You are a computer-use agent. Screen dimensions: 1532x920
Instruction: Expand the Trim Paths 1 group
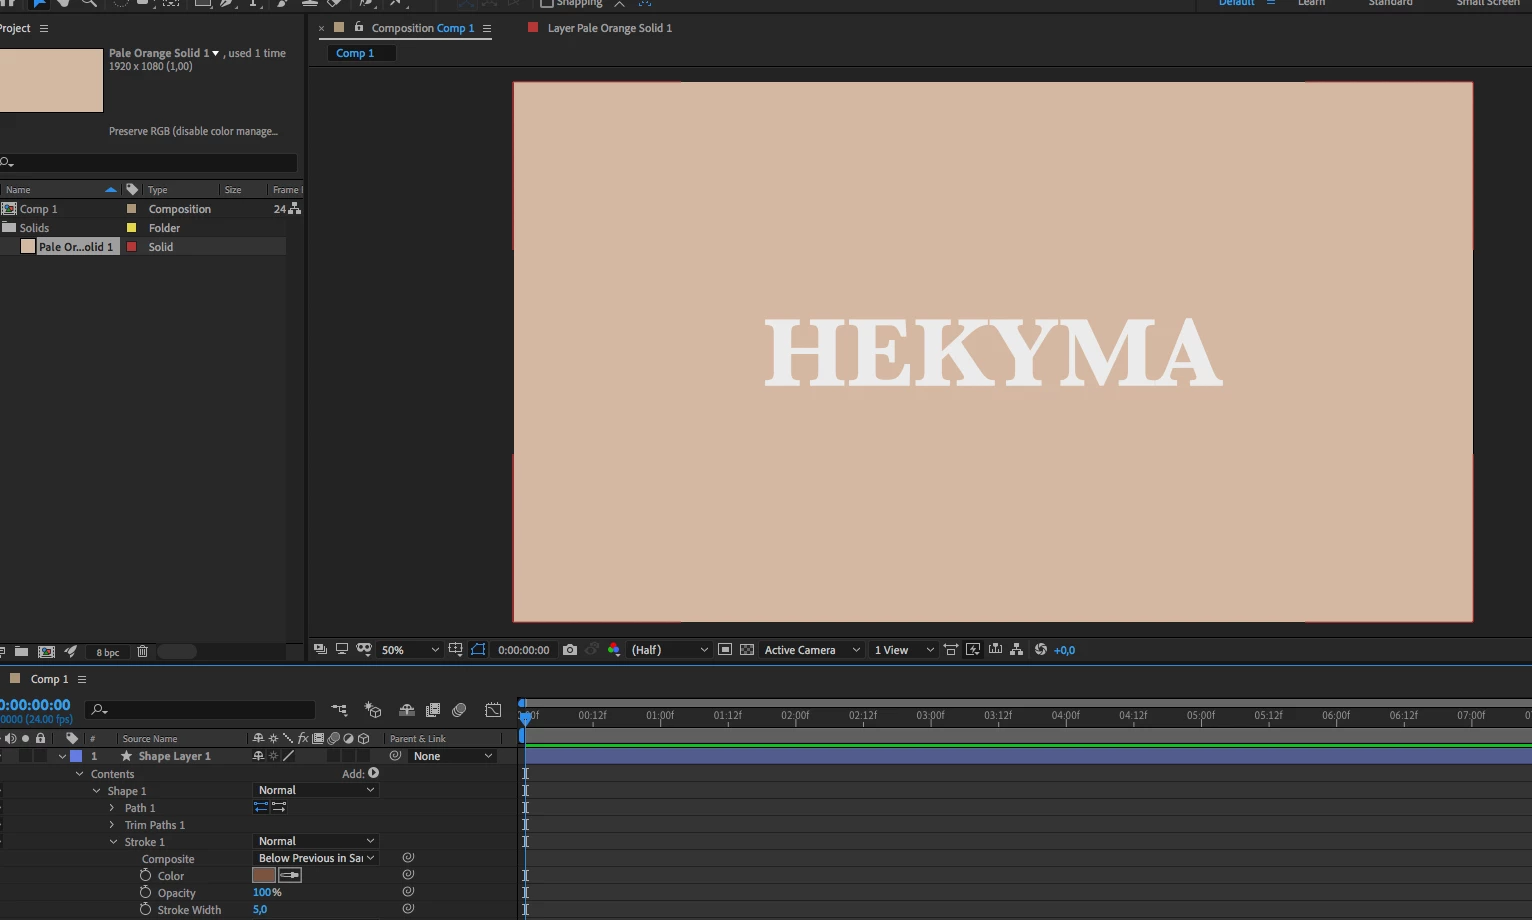(x=112, y=825)
